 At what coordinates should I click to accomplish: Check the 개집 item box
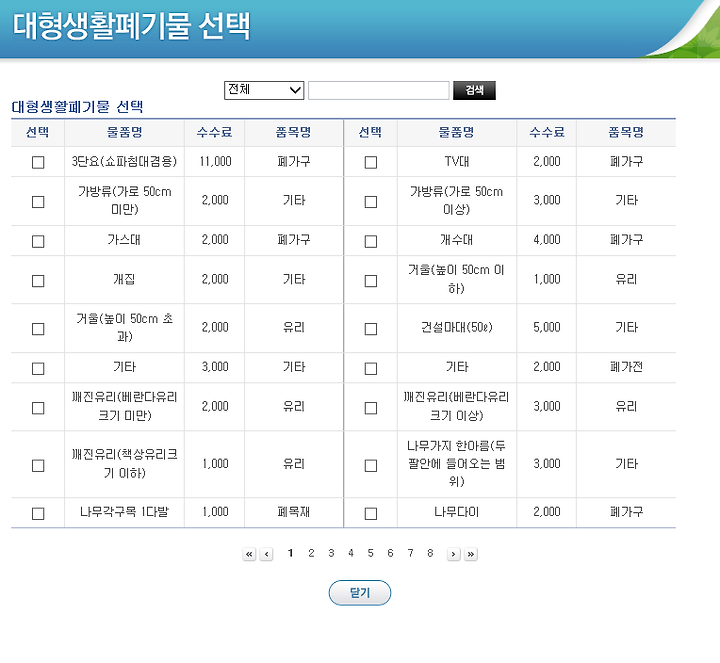(x=38, y=281)
